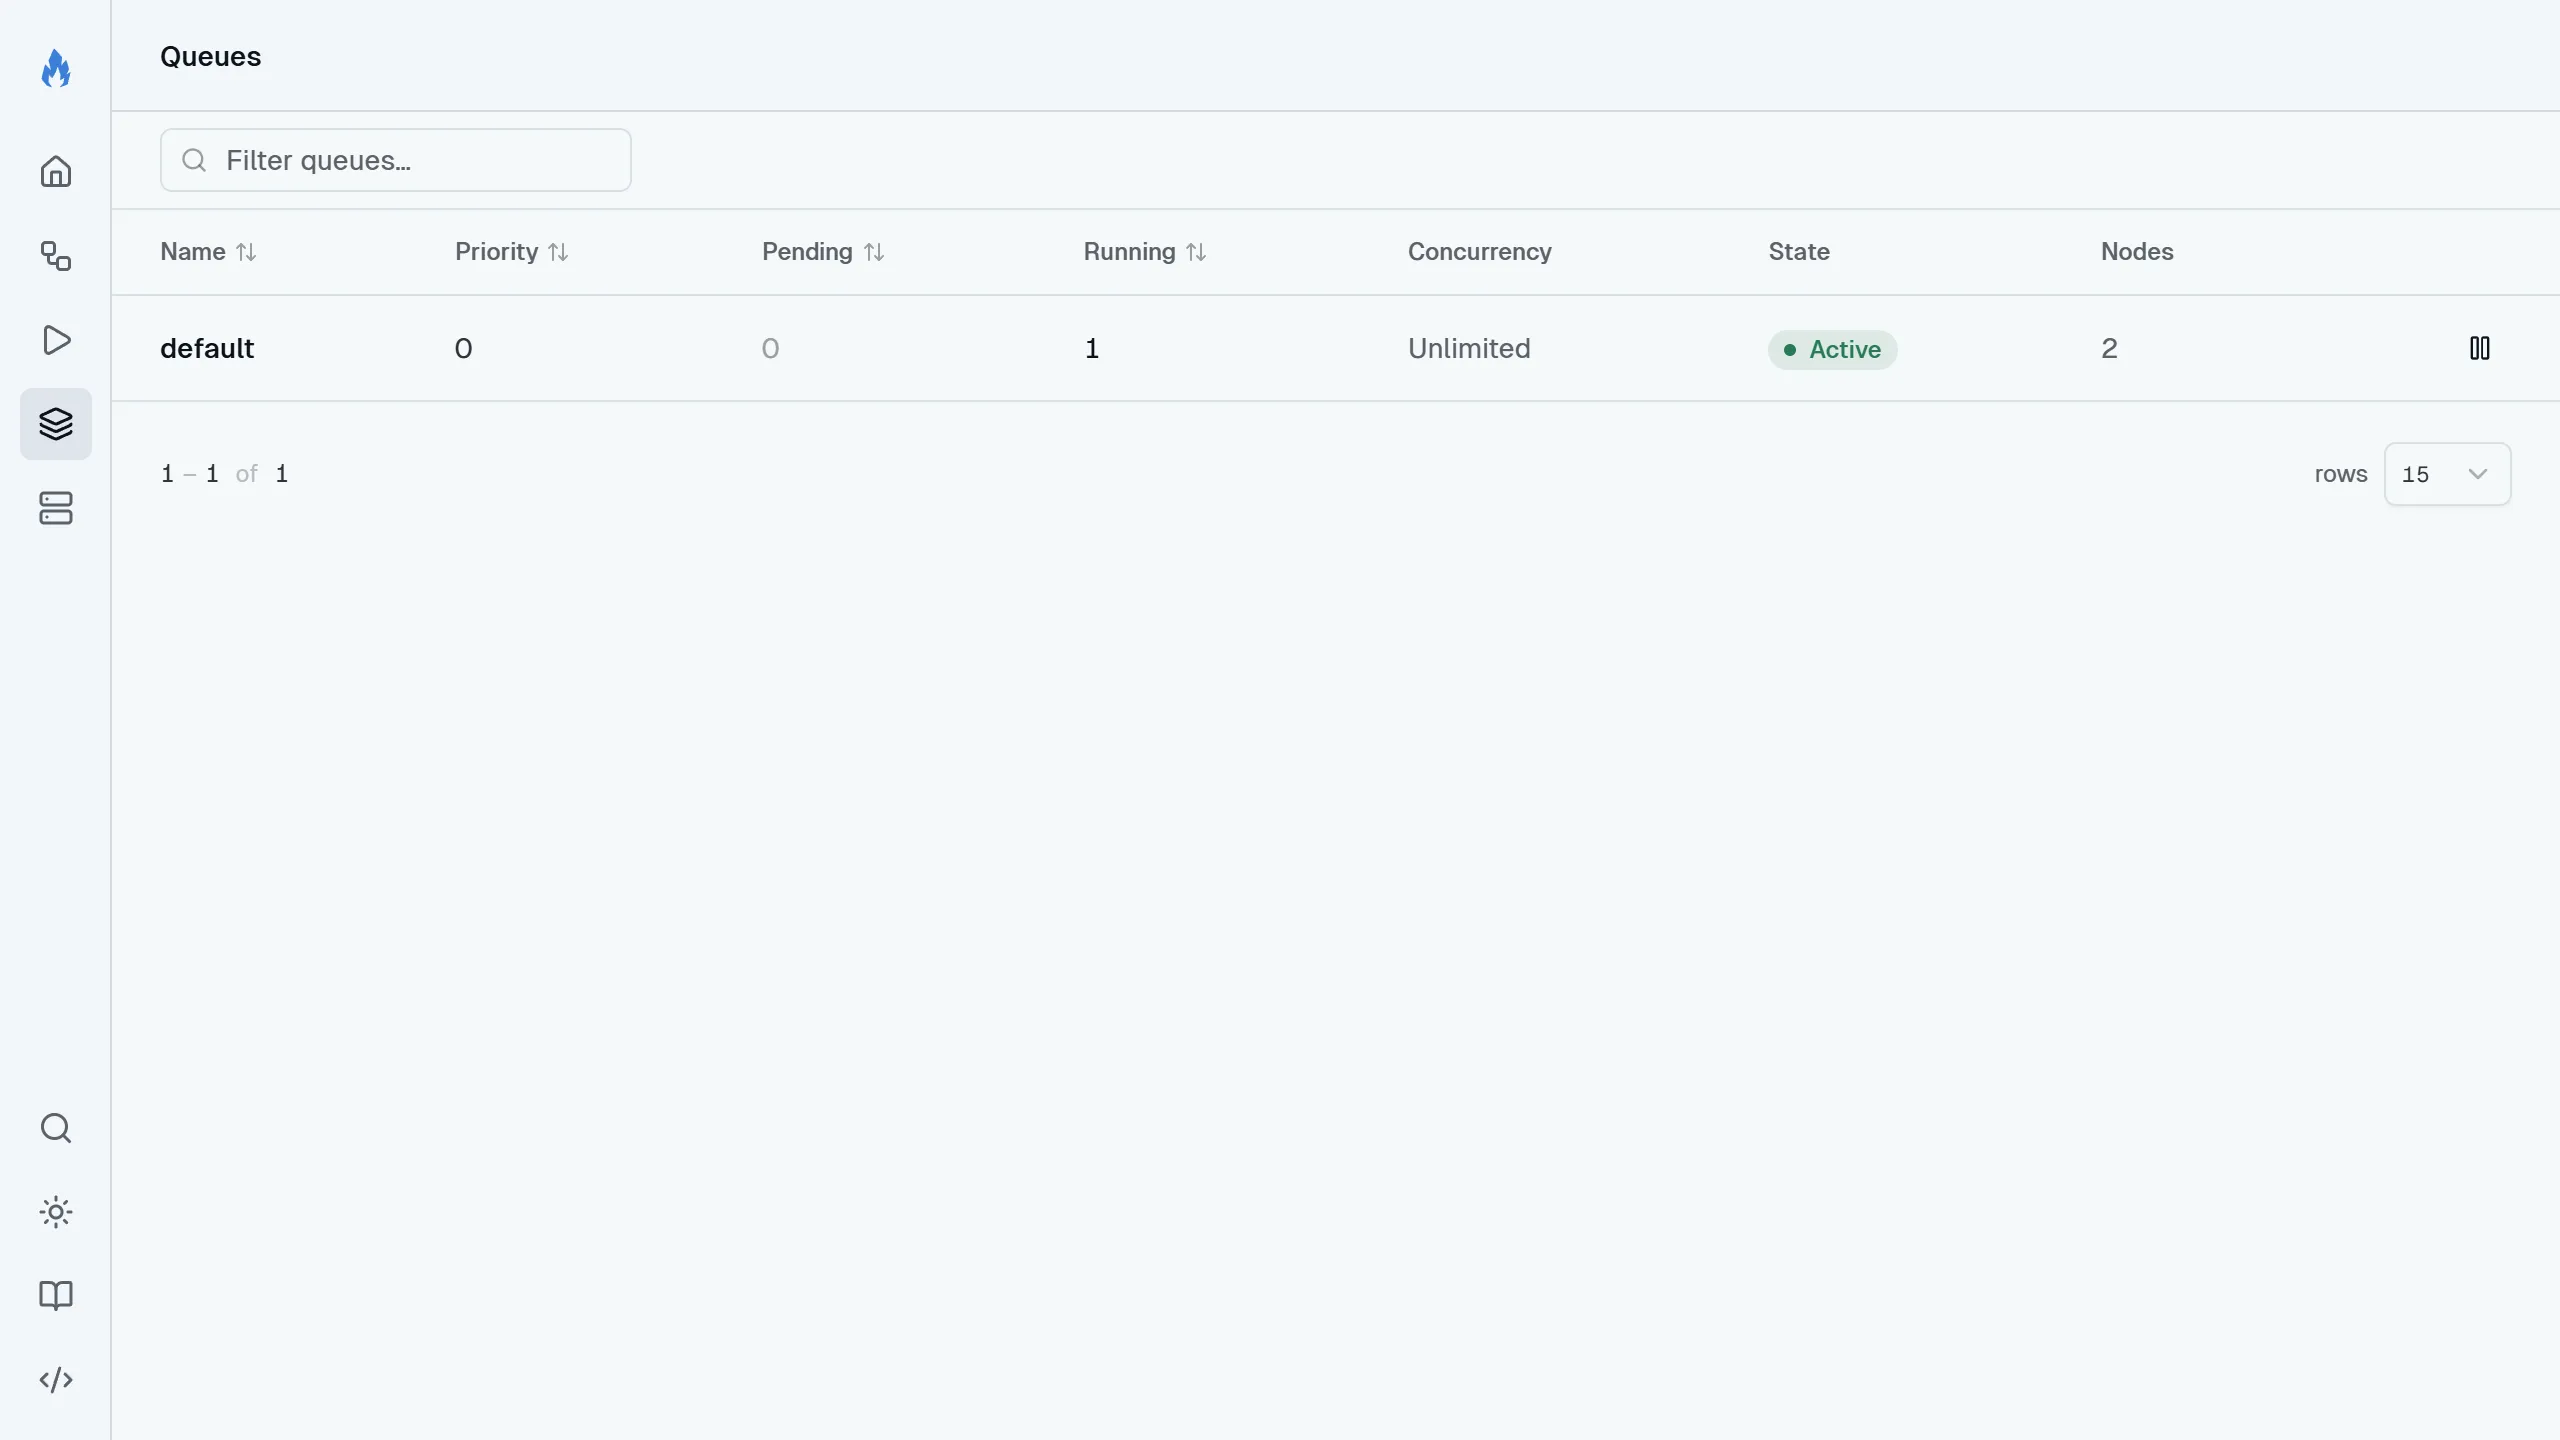Click the Unlimited concurrency value
This screenshot has height=1440, width=2560.
pyautogui.click(x=1469, y=348)
